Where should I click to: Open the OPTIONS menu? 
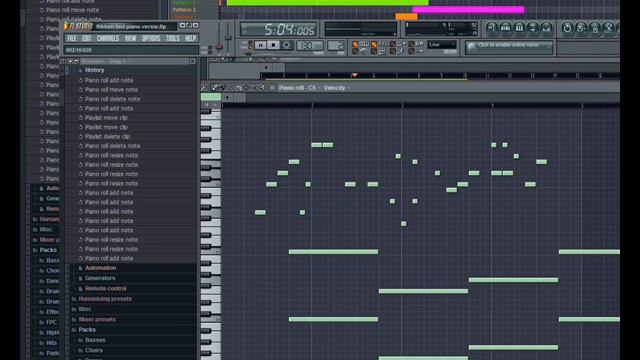[151, 38]
